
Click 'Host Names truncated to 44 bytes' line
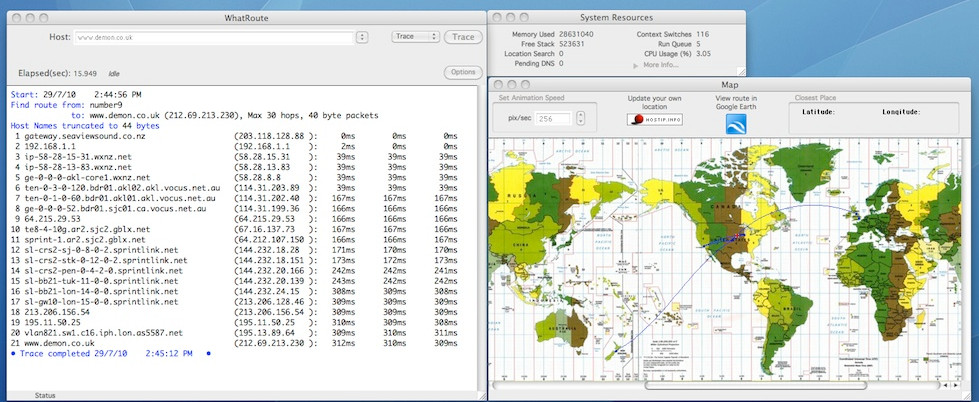(85, 125)
